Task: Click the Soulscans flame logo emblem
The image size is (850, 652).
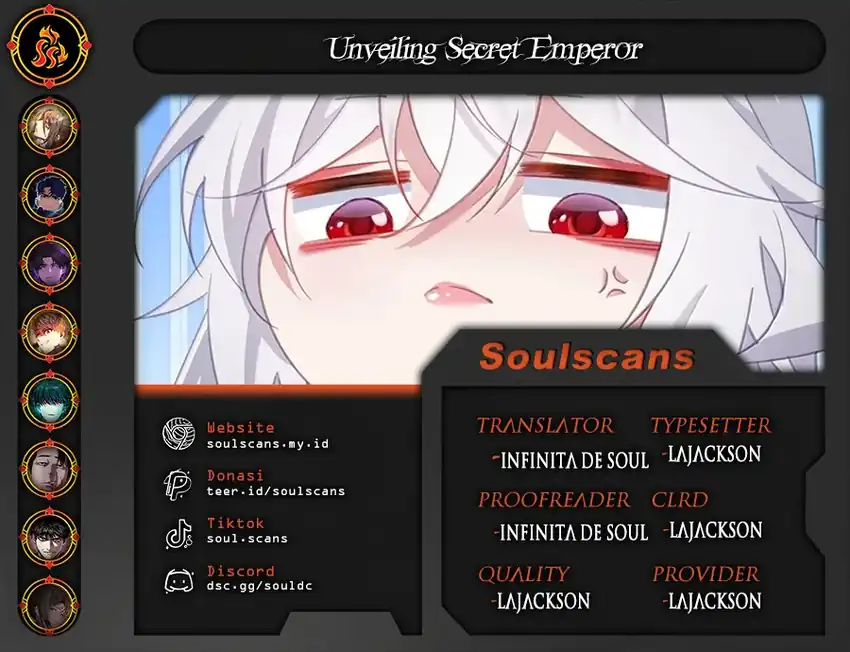Action: point(49,47)
